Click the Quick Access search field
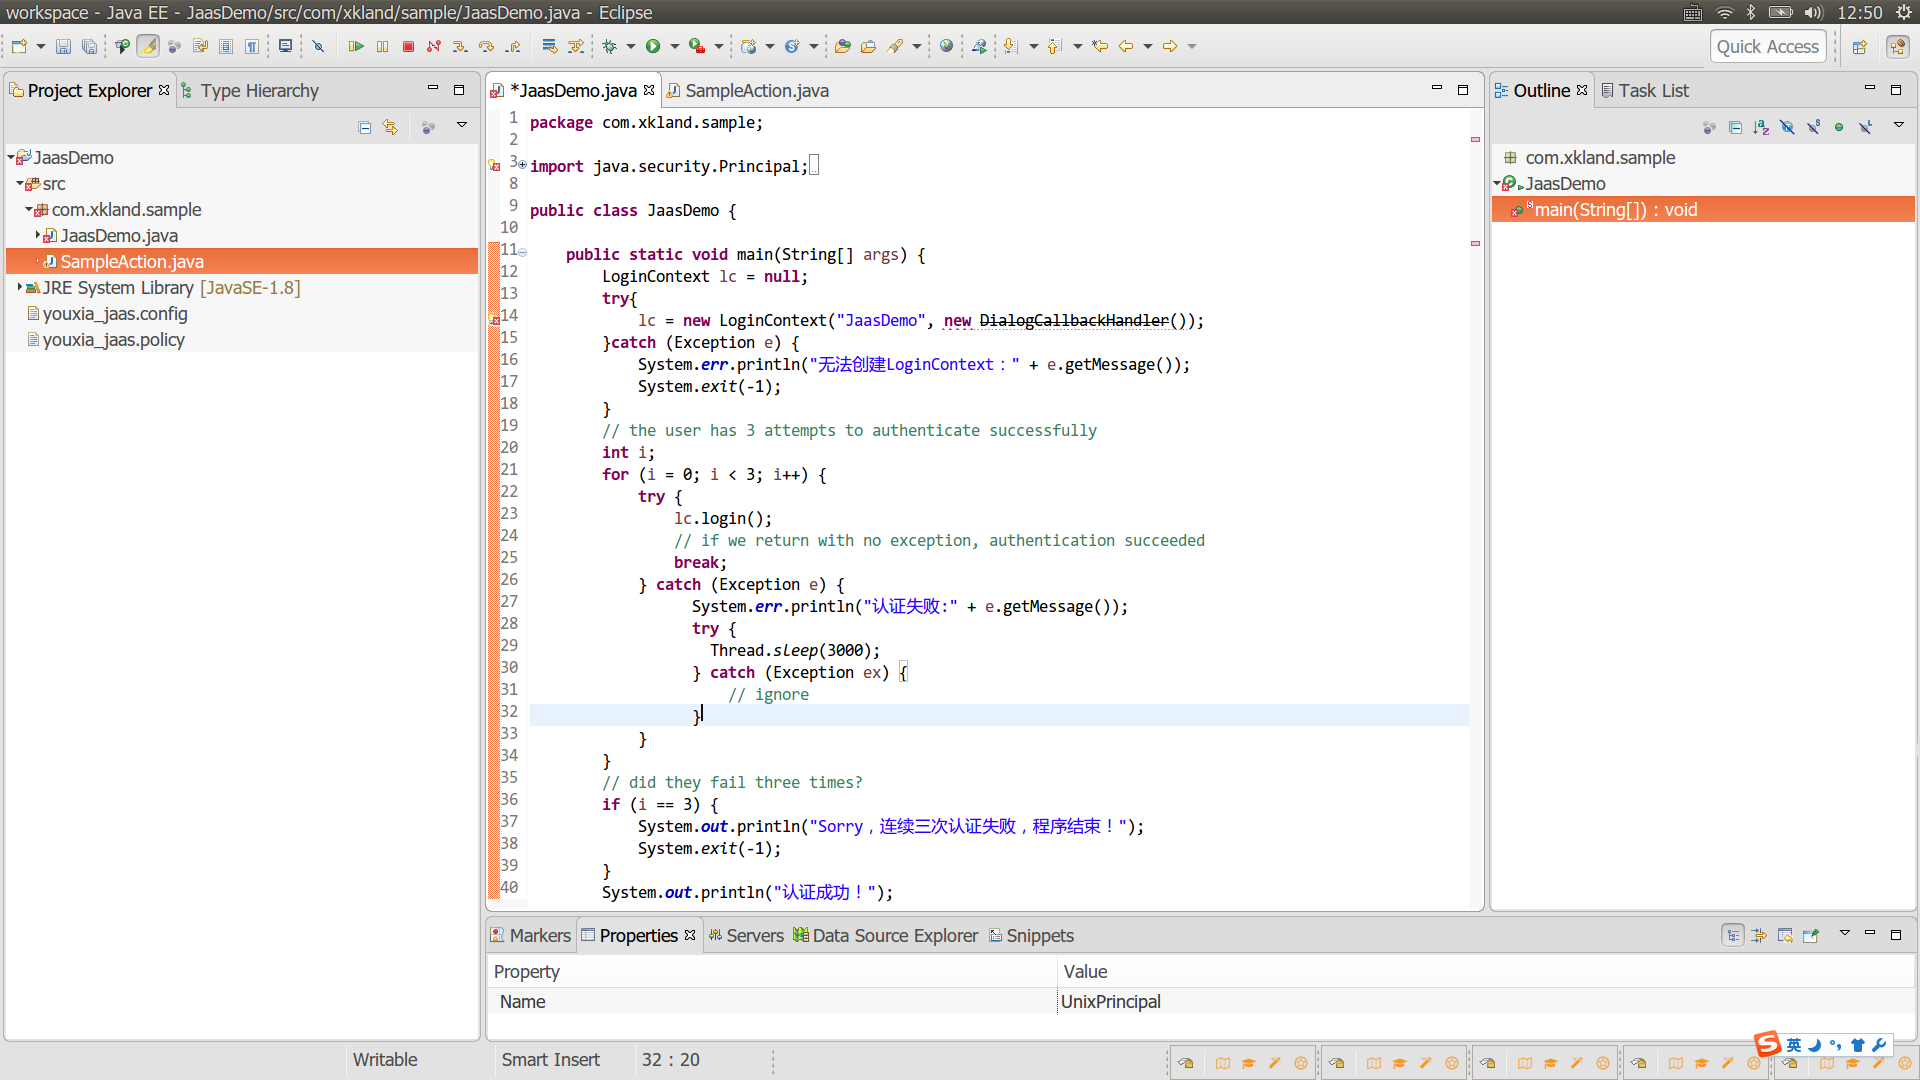 [1767, 47]
